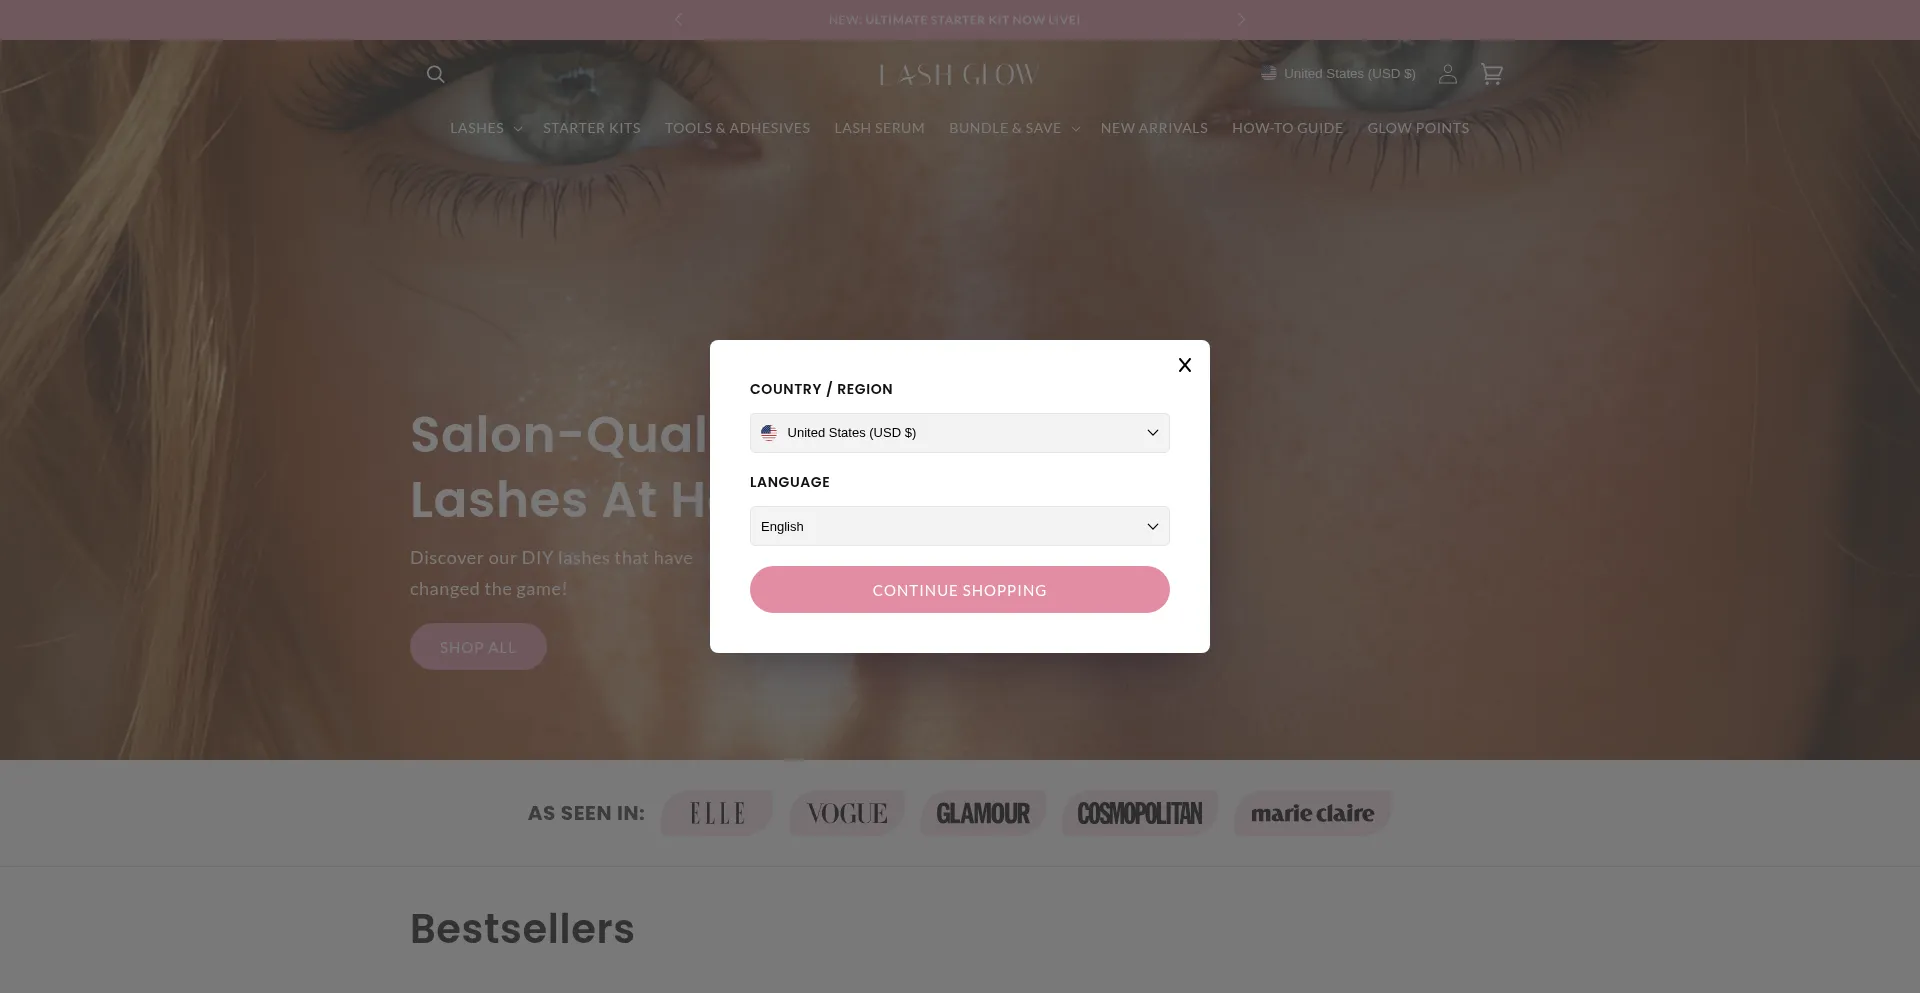Click the VOGUE magazine logo
This screenshot has width=1920, height=993.
(847, 813)
